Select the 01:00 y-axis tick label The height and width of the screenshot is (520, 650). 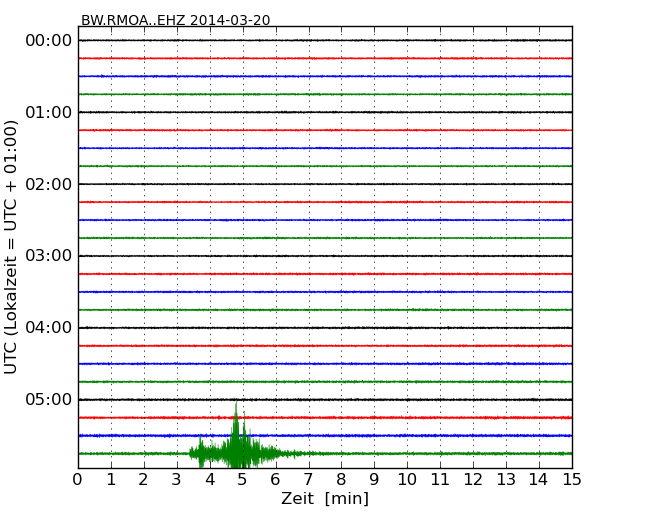[x=48, y=112]
